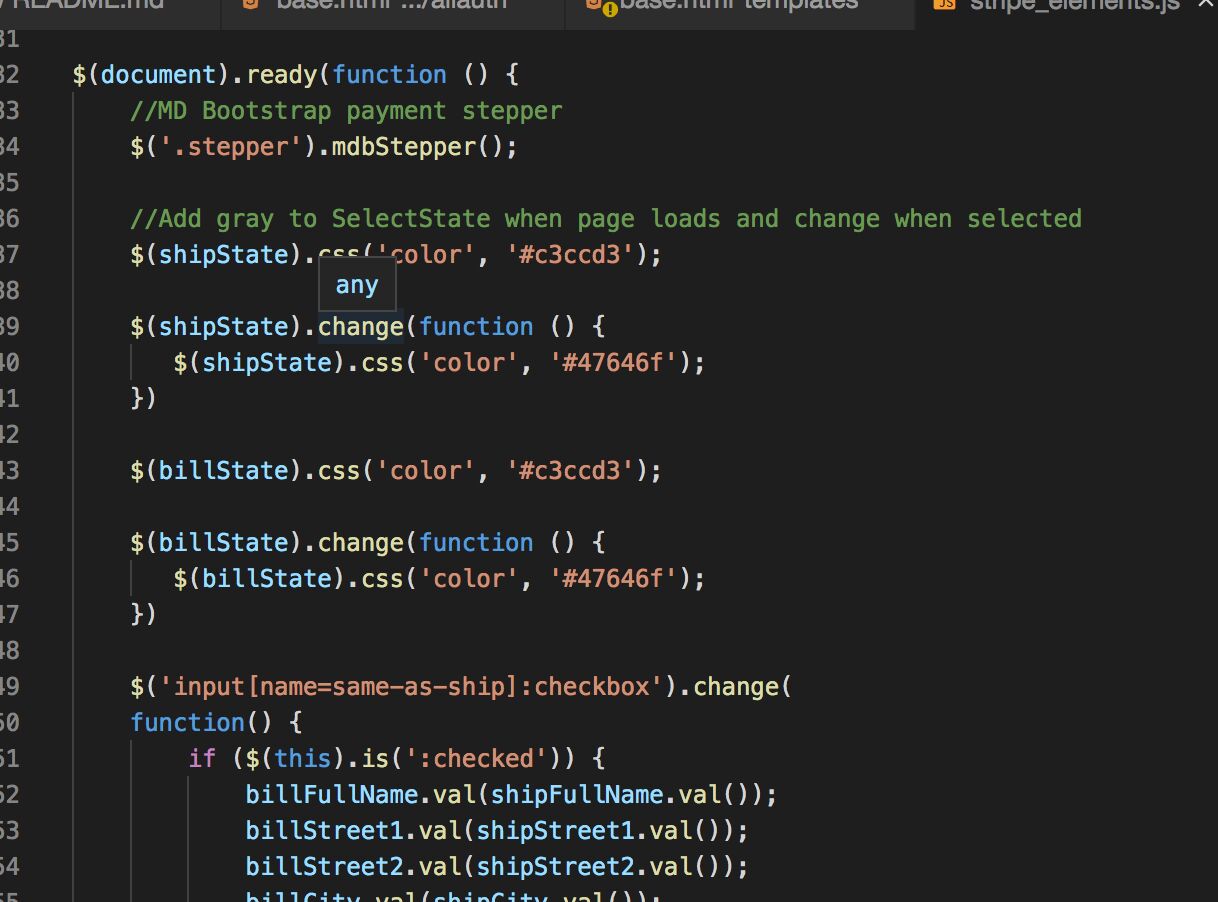
Task: Click line number 43 in the gutter
Action: 9,471
